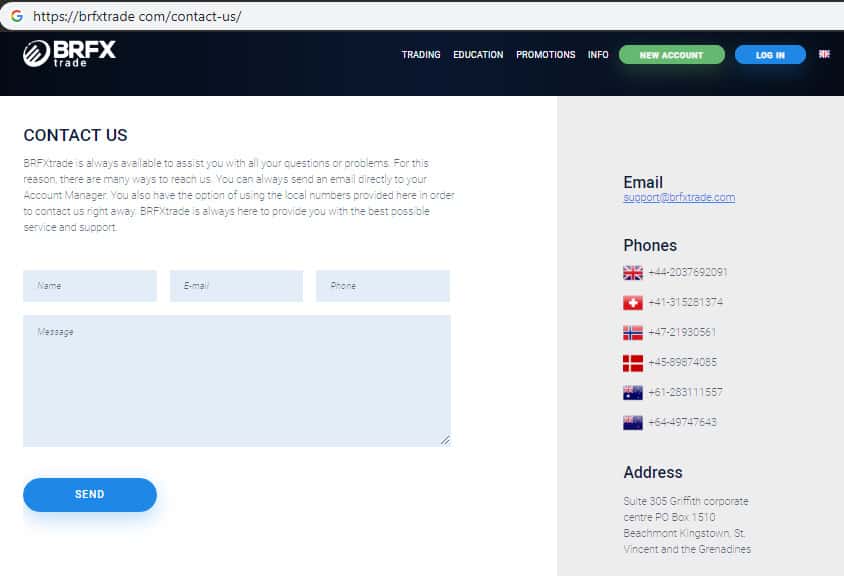This screenshot has height=576, width=844.
Task: Click the Address heading
Action: (x=653, y=473)
